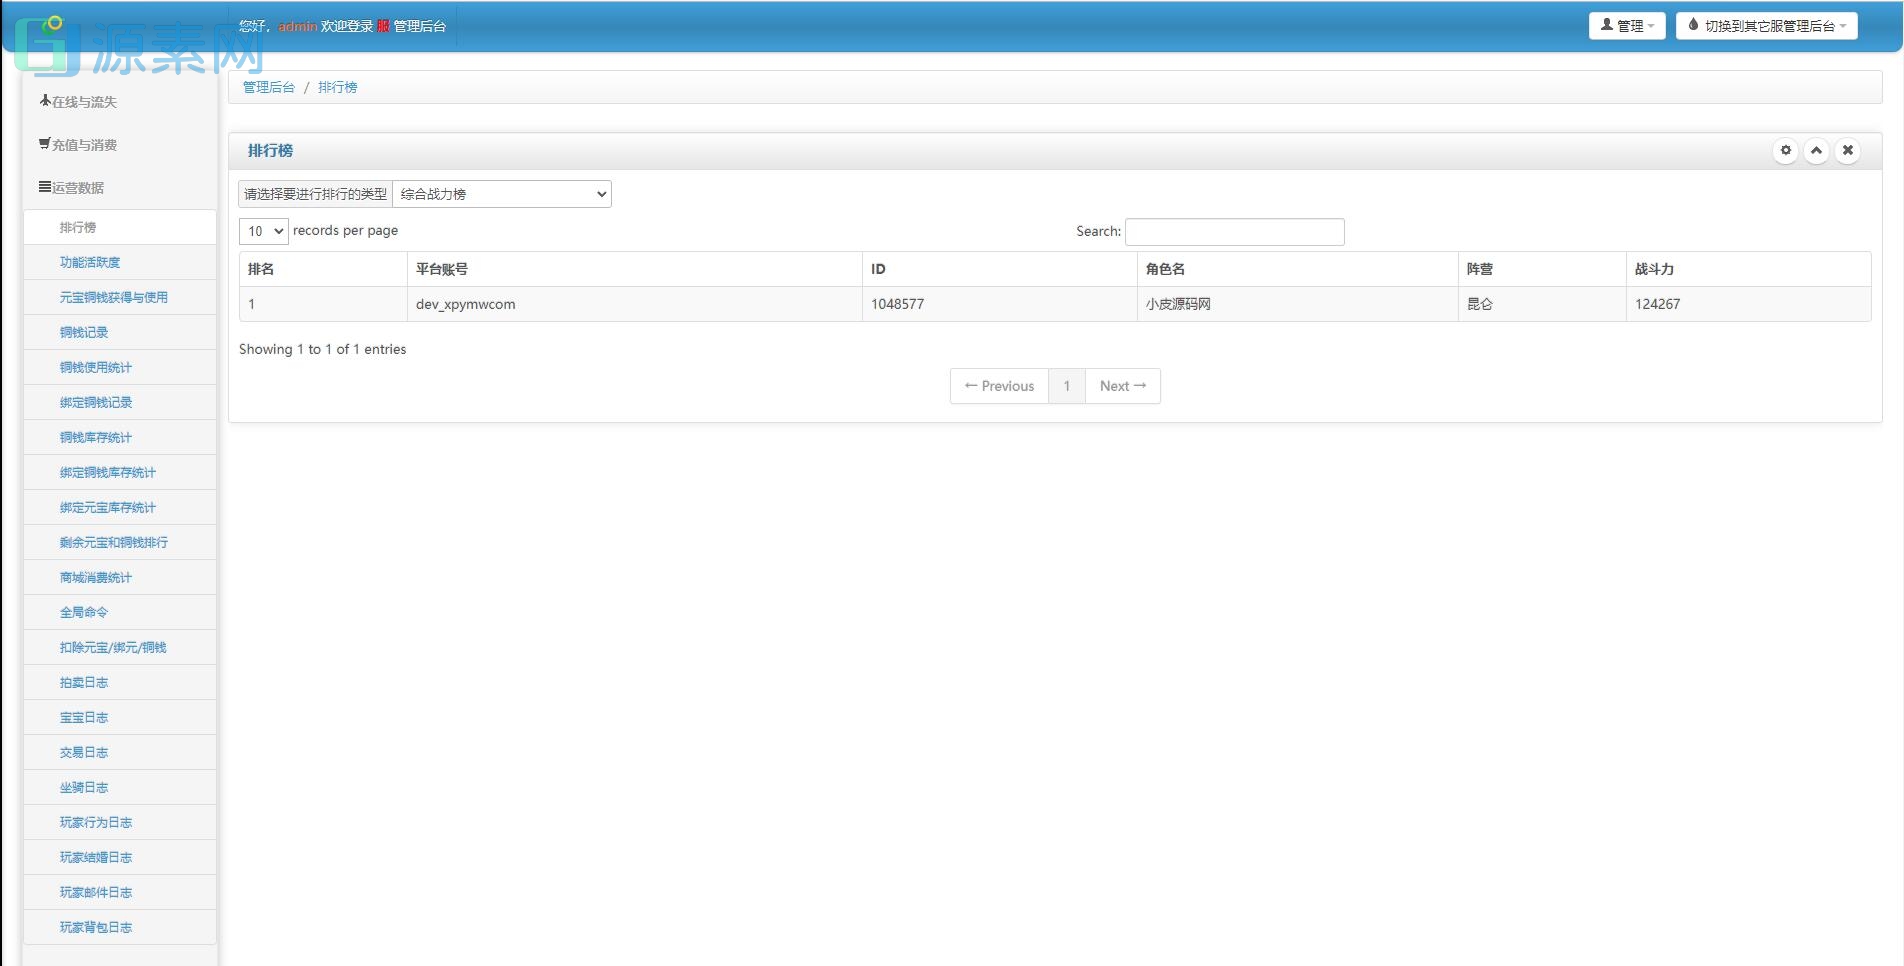The image size is (1904, 966).
Task: Open 玩家邮件日志 in the sidebar
Action: tap(96, 893)
